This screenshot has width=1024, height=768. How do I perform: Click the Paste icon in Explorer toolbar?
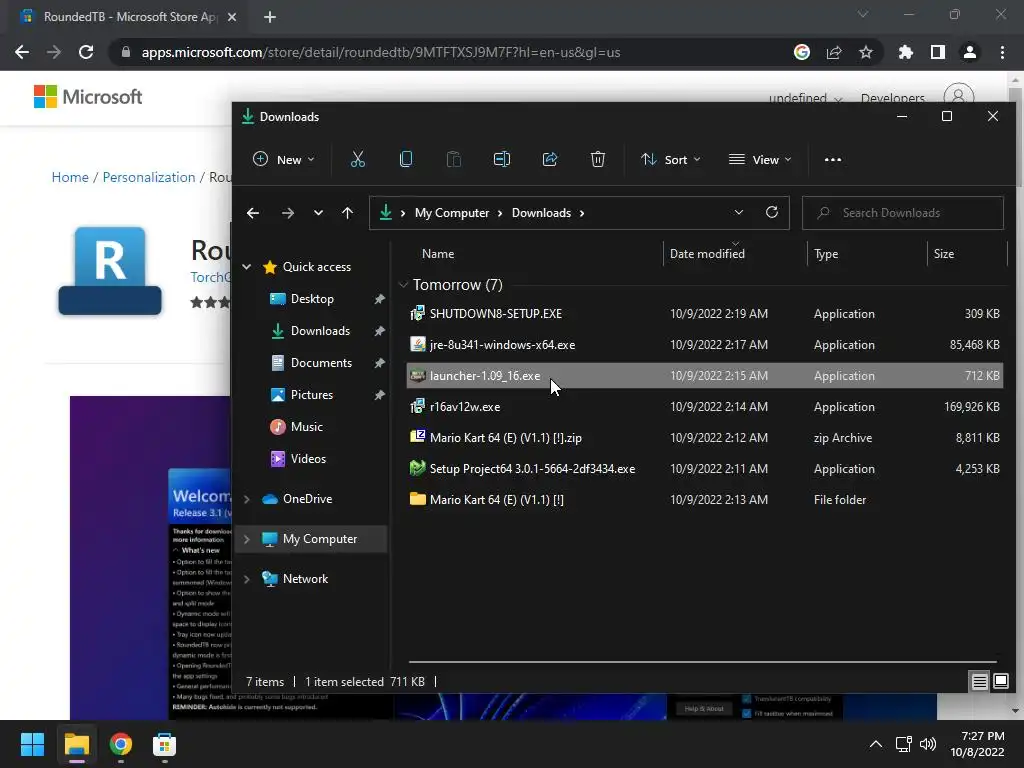[453, 159]
